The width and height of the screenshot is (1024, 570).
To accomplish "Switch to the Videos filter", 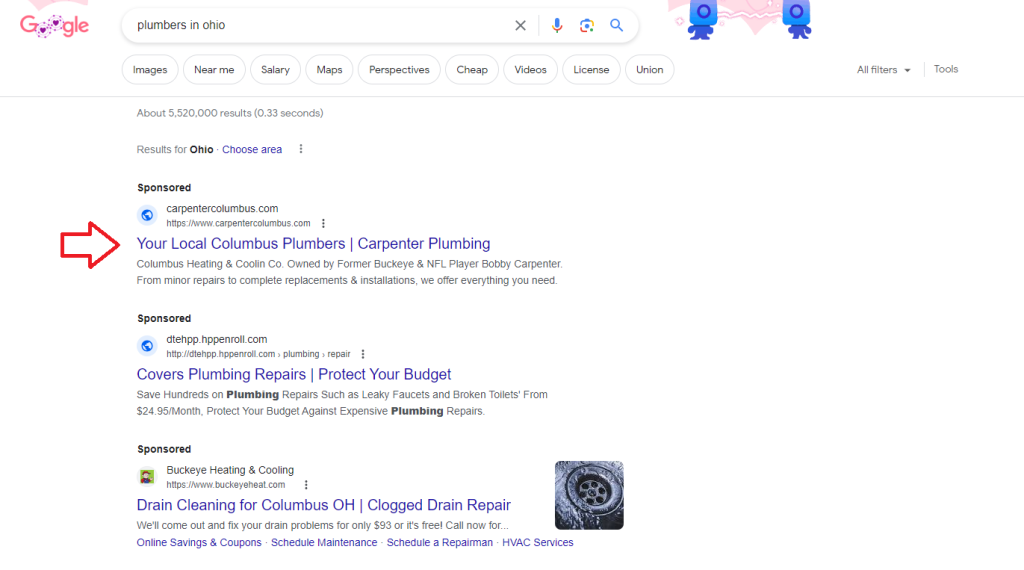I will point(530,70).
